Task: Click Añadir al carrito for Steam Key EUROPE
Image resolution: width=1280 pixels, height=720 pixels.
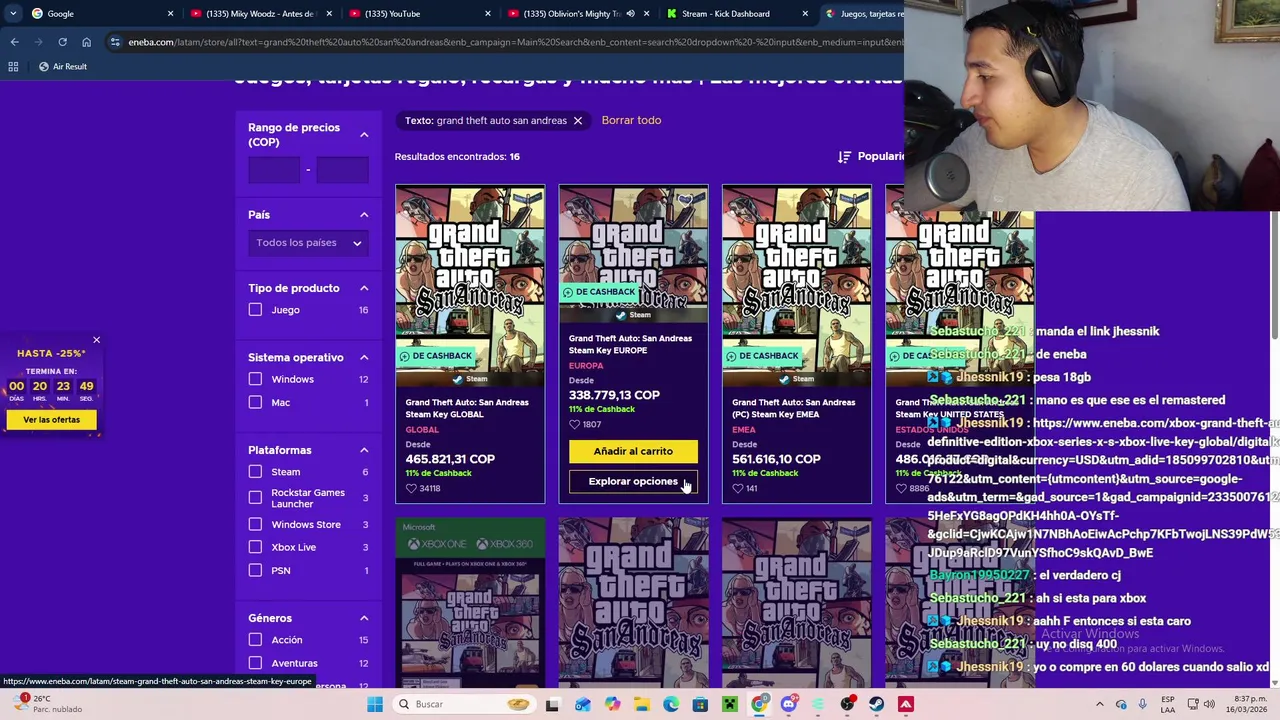Action: click(633, 451)
